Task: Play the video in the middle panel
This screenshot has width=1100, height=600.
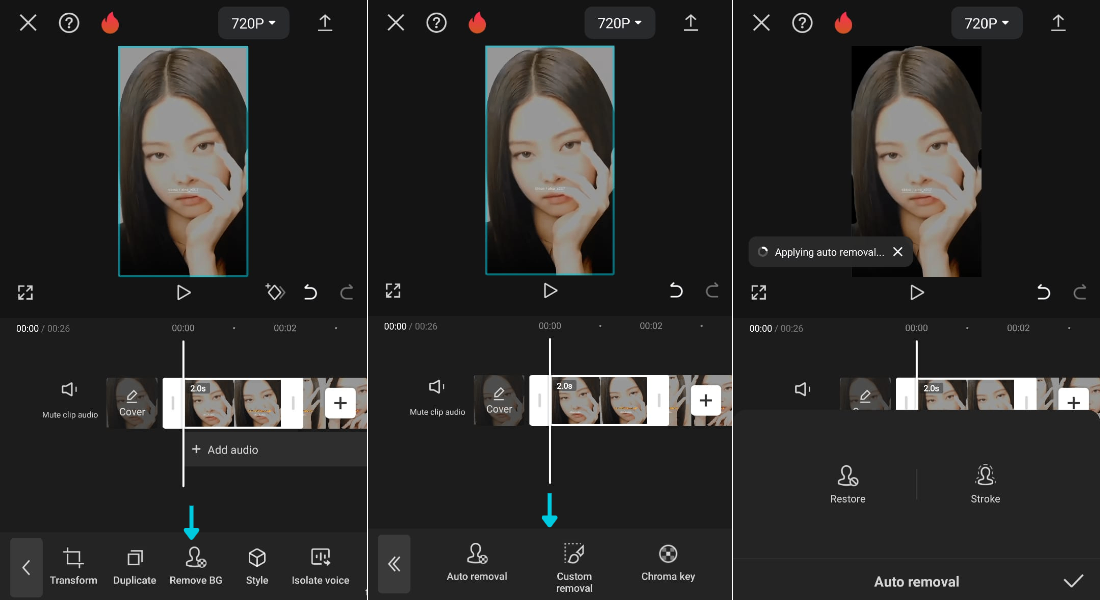Action: pos(550,291)
